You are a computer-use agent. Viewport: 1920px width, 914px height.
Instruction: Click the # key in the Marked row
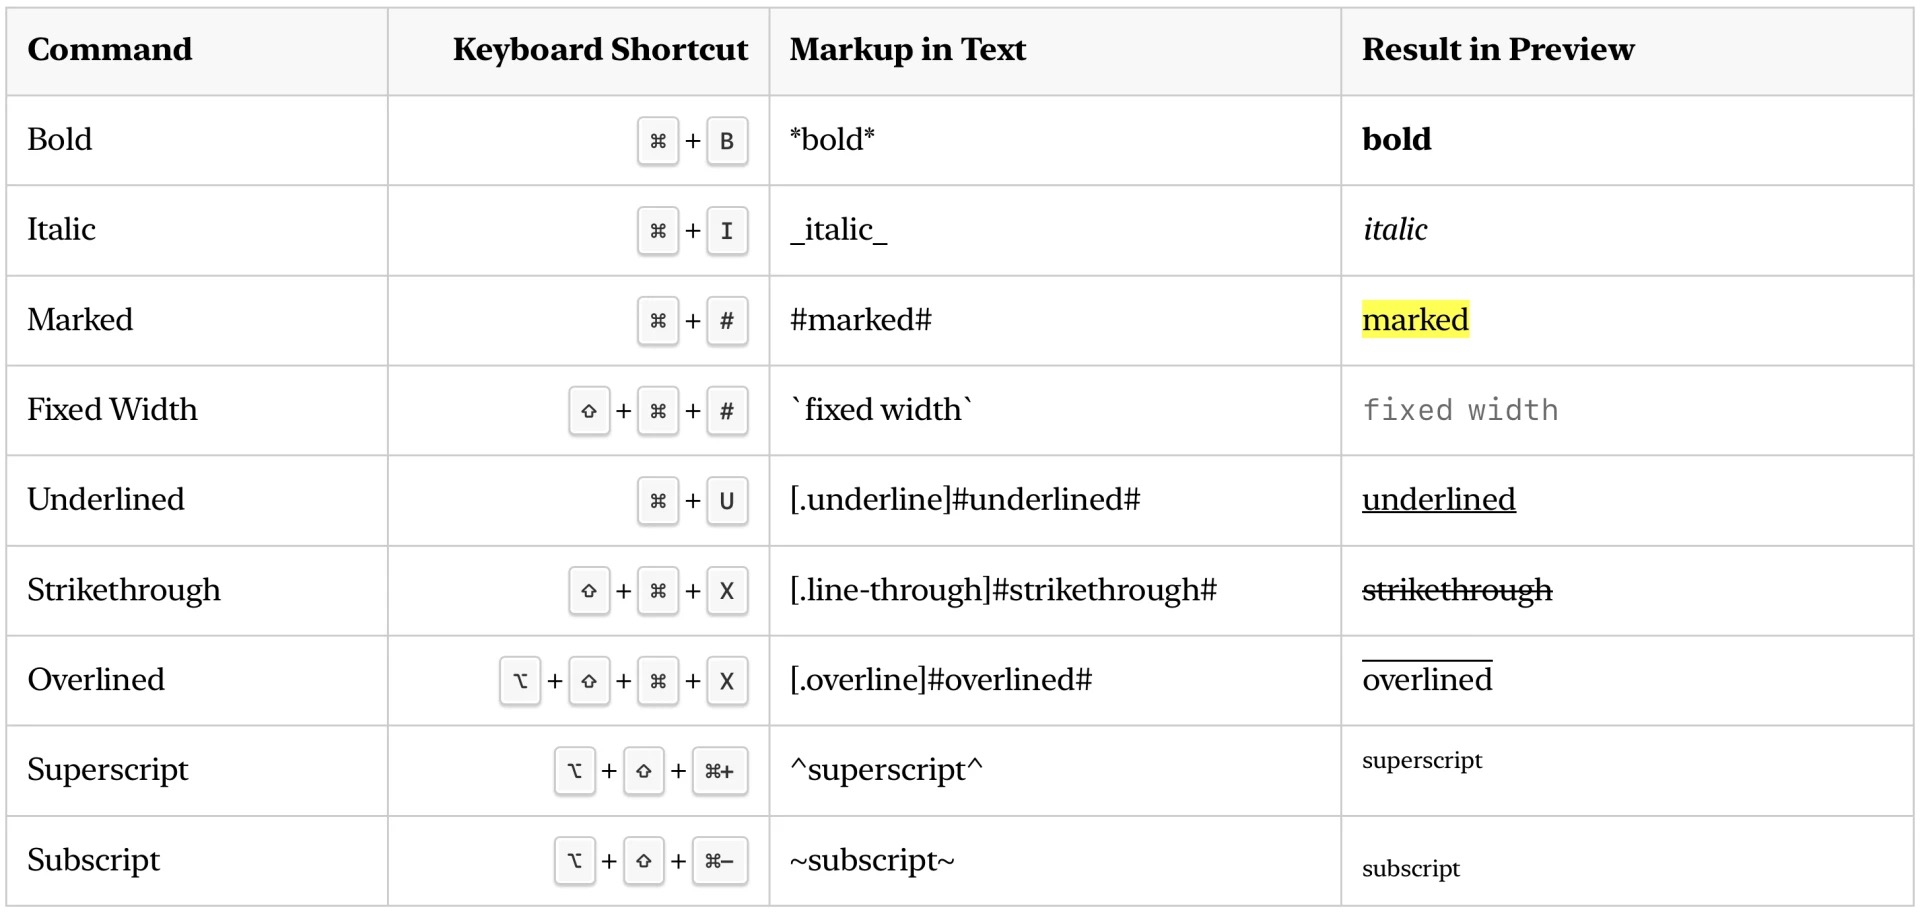(727, 321)
